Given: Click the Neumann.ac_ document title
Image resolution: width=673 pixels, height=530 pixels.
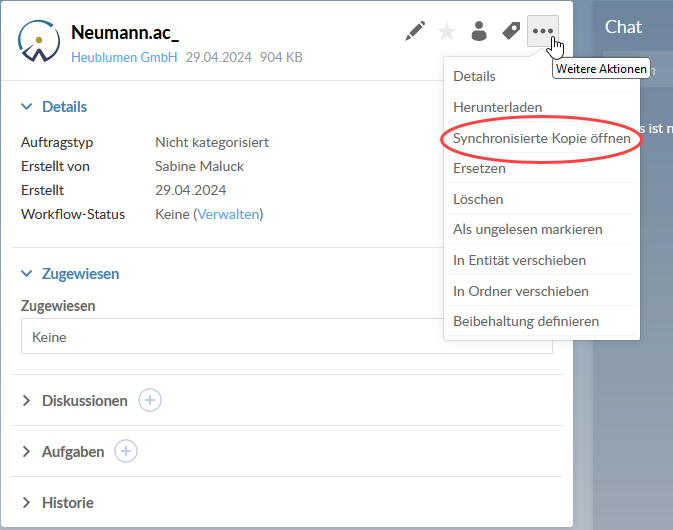Looking at the screenshot, I should pos(125,32).
